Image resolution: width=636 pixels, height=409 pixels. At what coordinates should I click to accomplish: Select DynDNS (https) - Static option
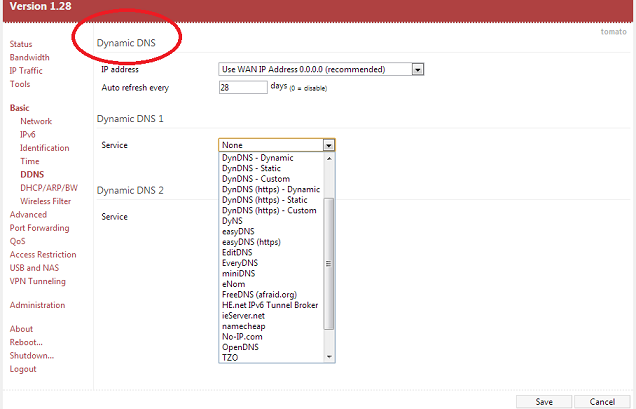[x=271, y=200]
